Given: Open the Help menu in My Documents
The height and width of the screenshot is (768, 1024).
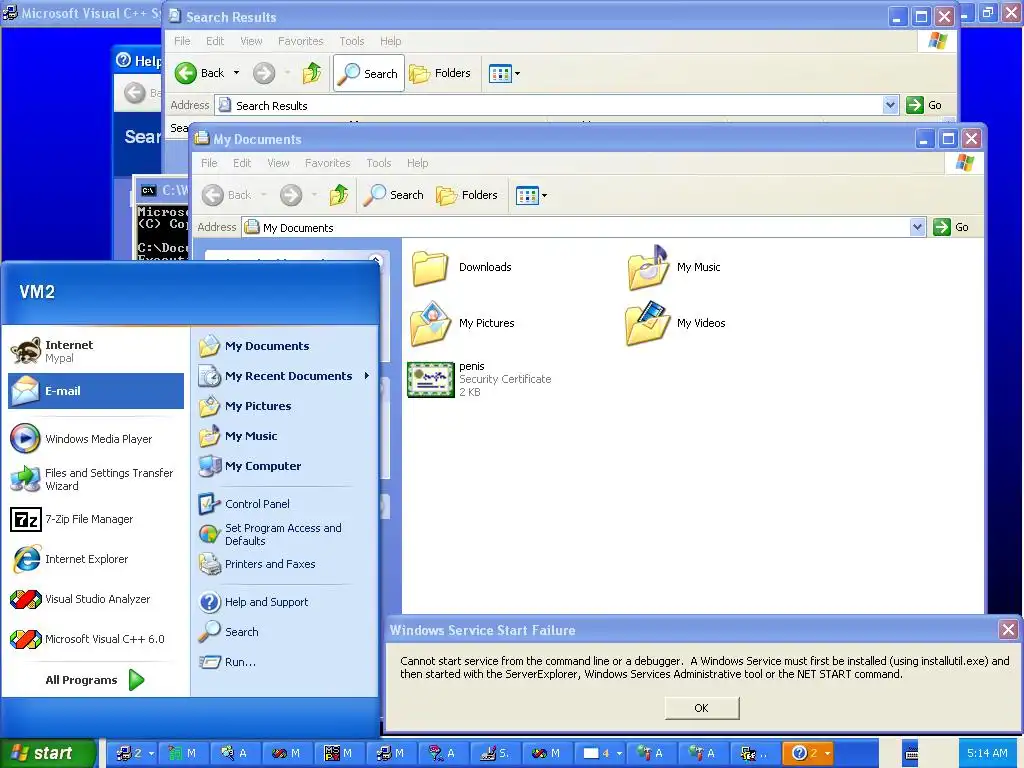Looking at the screenshot, I should [x=417, y=163].
